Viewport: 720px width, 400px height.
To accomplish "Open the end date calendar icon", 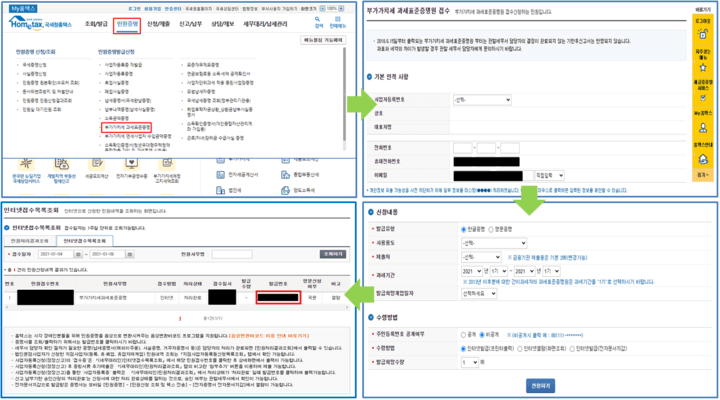I will coord(130,254).
